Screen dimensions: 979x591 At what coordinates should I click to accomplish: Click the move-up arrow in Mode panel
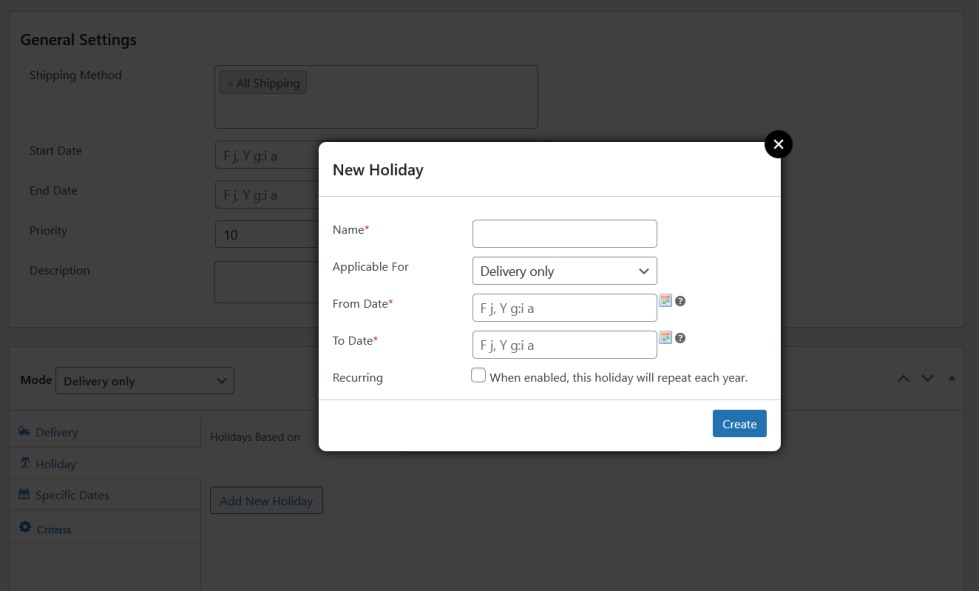tap(903, 379)
